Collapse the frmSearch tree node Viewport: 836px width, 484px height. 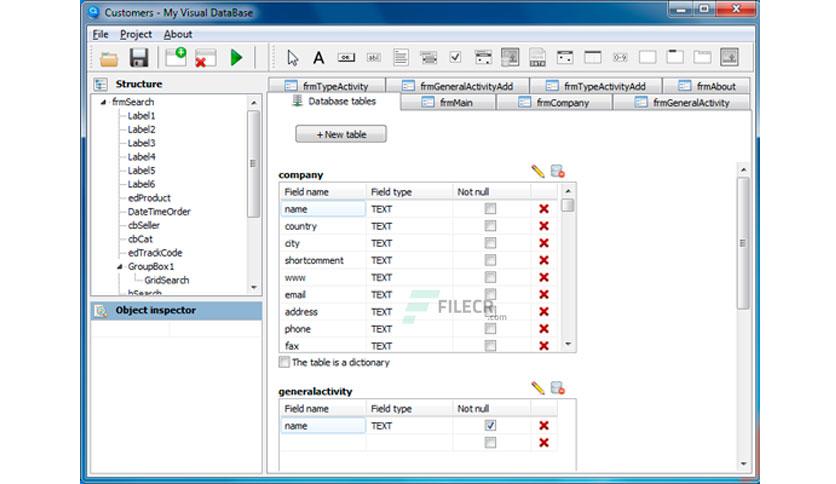pyautogui.click(x=103, y=102)
